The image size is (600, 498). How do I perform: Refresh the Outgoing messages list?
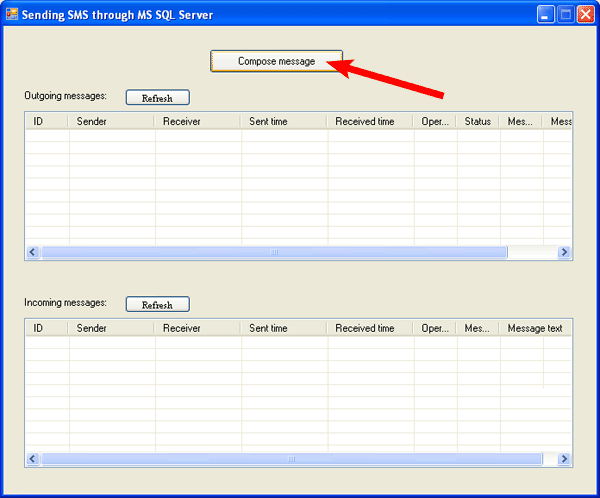158,98
